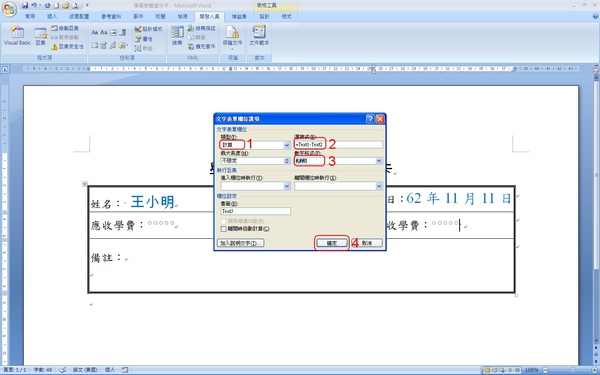The width and height of the screenshot is (600, 375).
Task: Expand the run-on-entry macro dropdown
Action: 287,186
